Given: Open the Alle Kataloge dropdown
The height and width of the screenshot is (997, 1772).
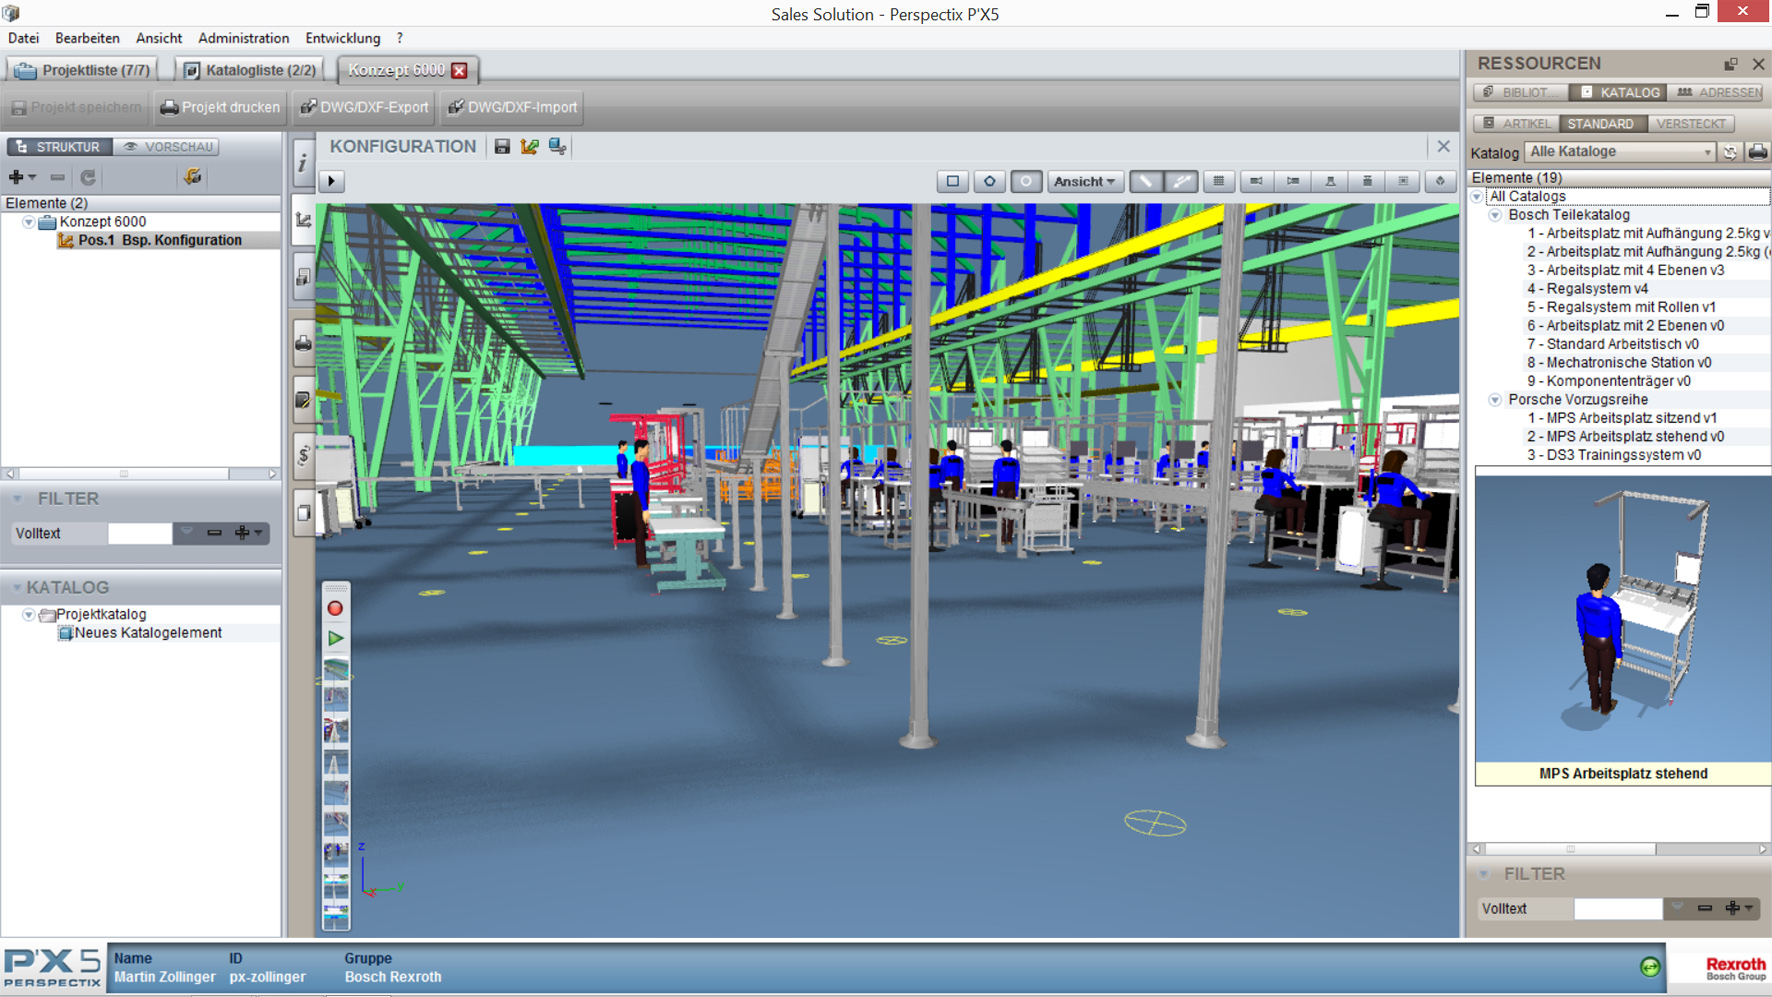Looking at the screenshot, I should click(x=1618, y=152).
